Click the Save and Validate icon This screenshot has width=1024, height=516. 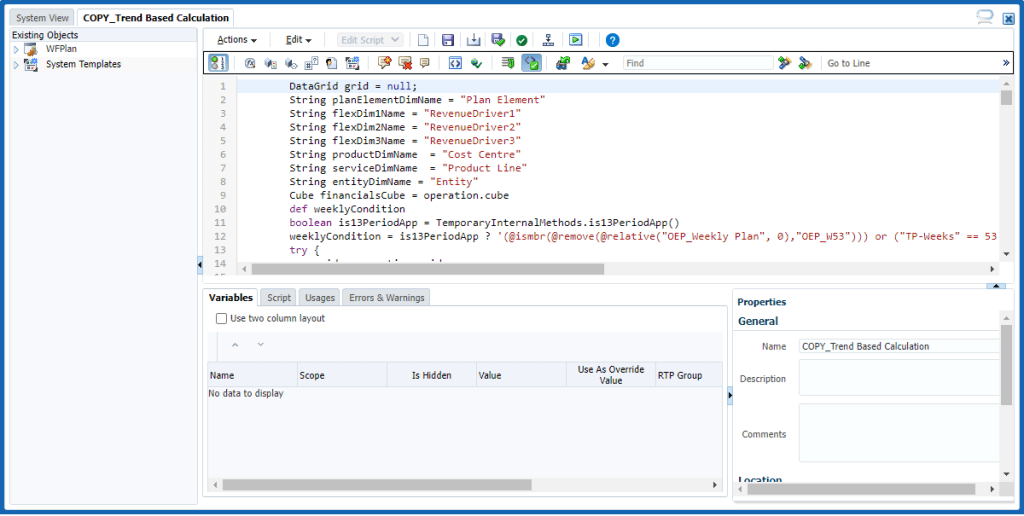tap(498, 40)
